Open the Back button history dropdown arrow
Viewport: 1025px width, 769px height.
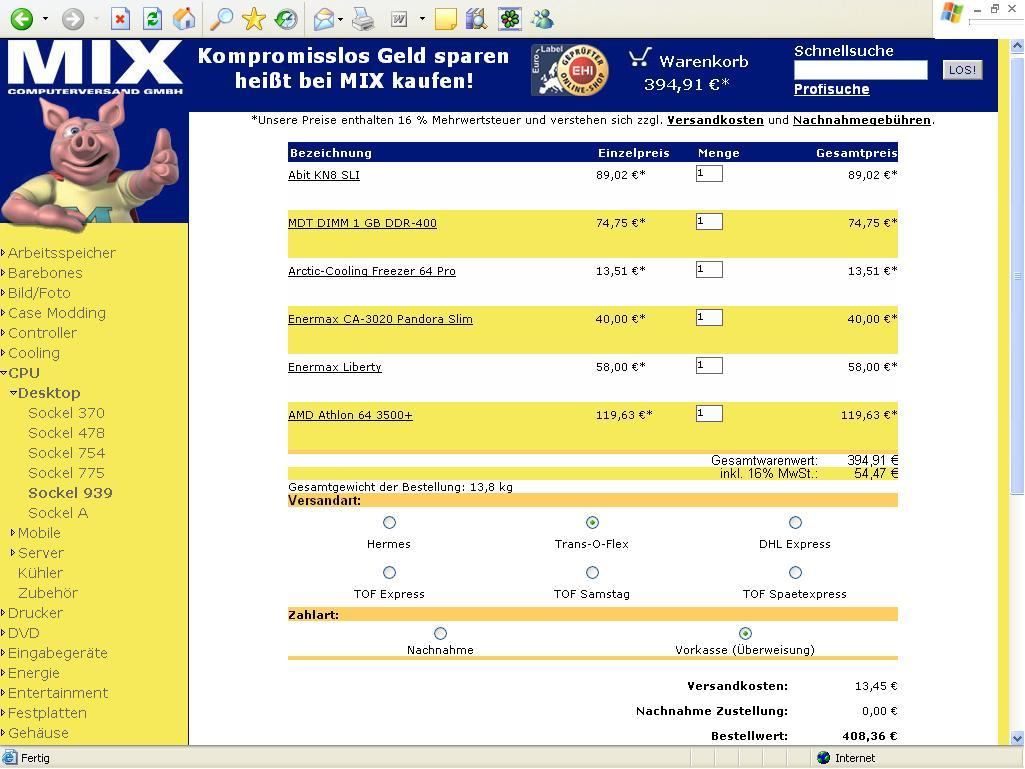pos(45,19)
